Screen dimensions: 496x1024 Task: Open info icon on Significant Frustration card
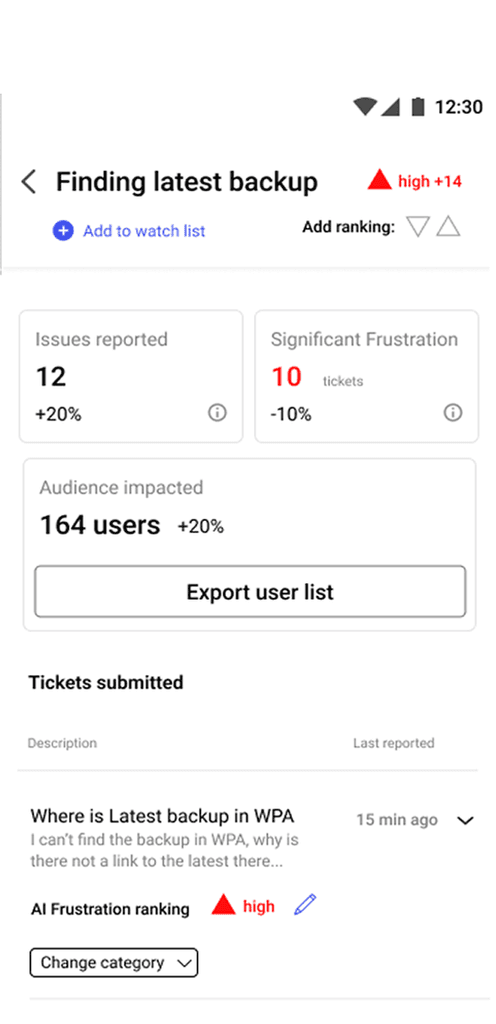pyautogui.click(x=453, y=413)
